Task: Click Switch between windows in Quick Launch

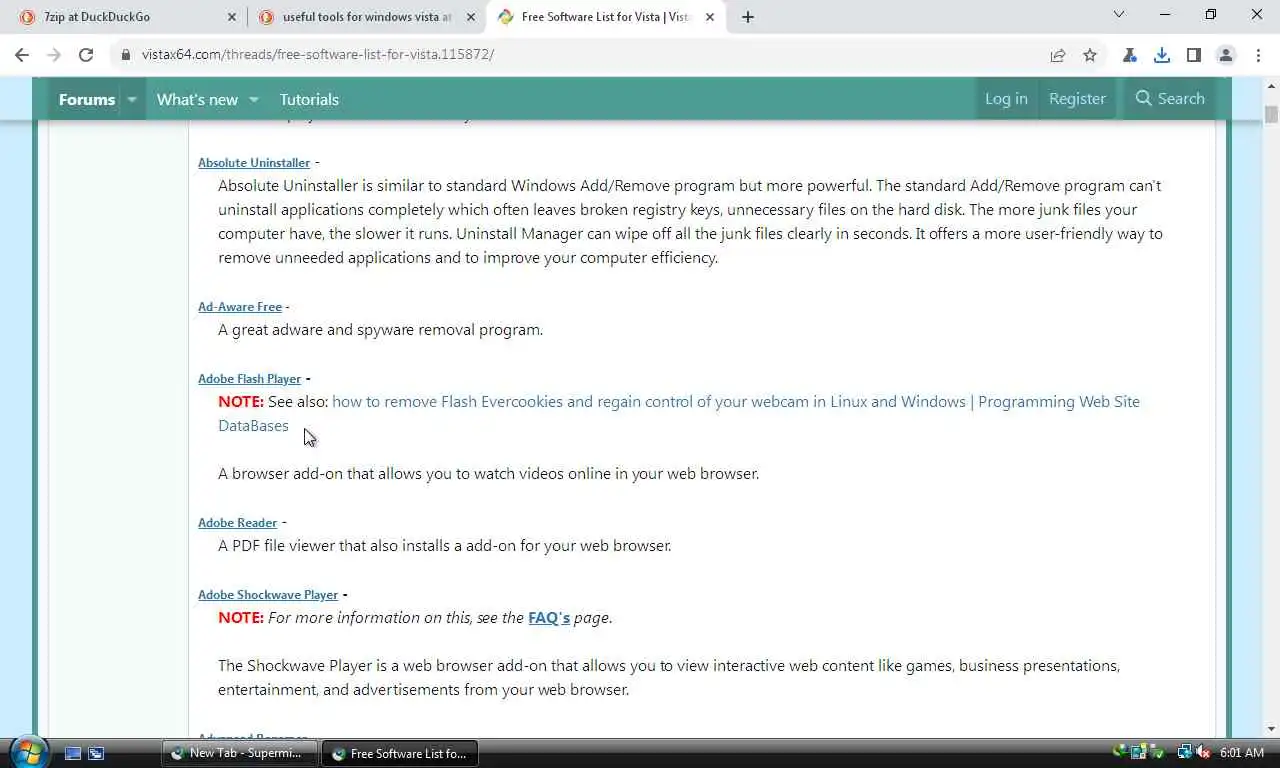Action: tap(96, 753)
